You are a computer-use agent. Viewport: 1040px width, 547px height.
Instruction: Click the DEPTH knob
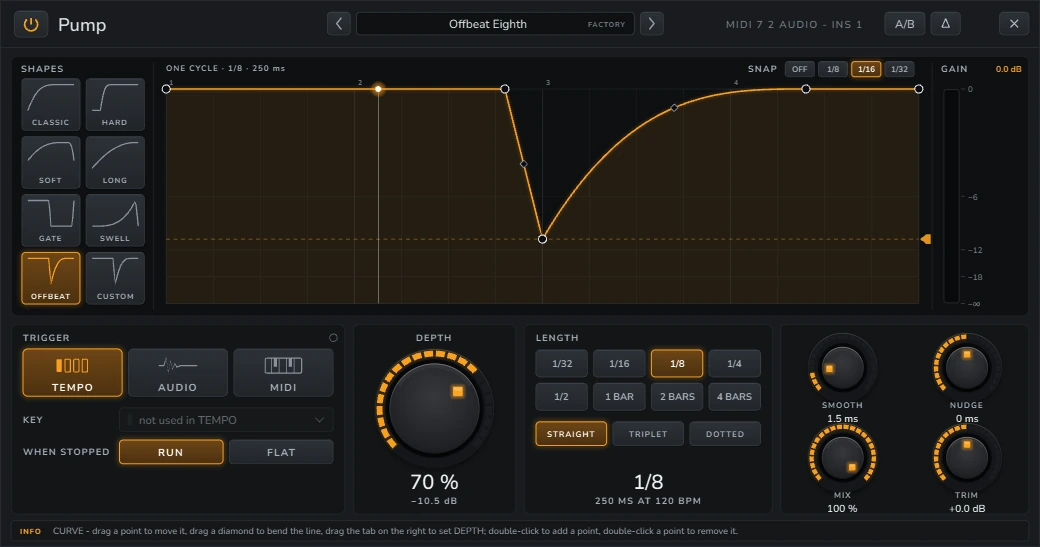(434, 408)
